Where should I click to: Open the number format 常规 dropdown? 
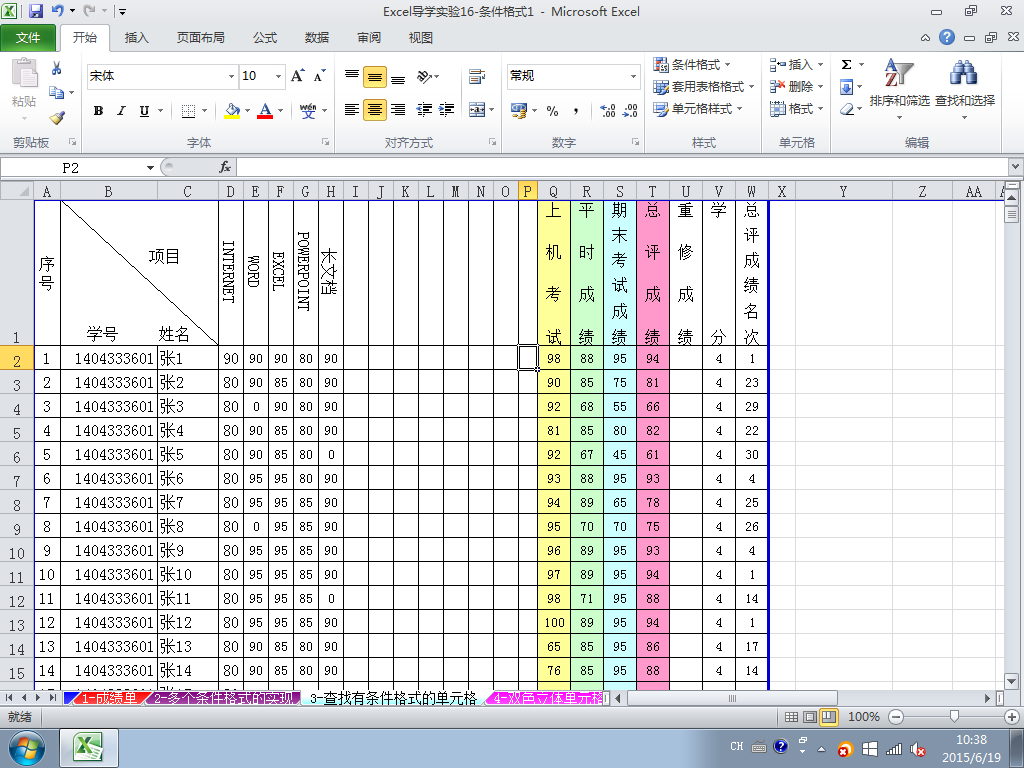tap(633, 76)
